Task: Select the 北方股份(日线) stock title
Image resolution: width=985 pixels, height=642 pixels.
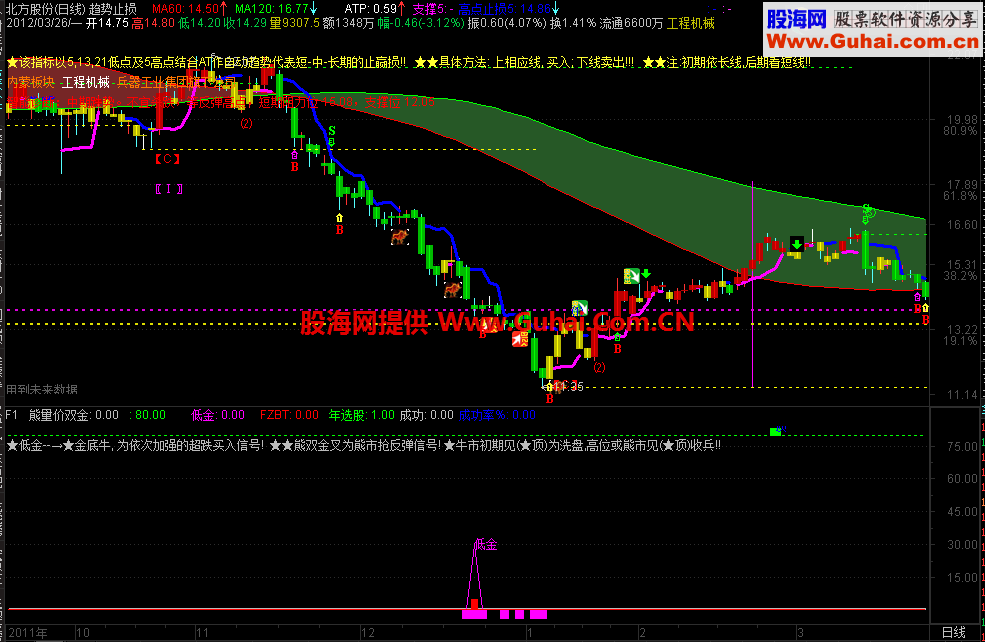Action: click(x=45, y=9)
